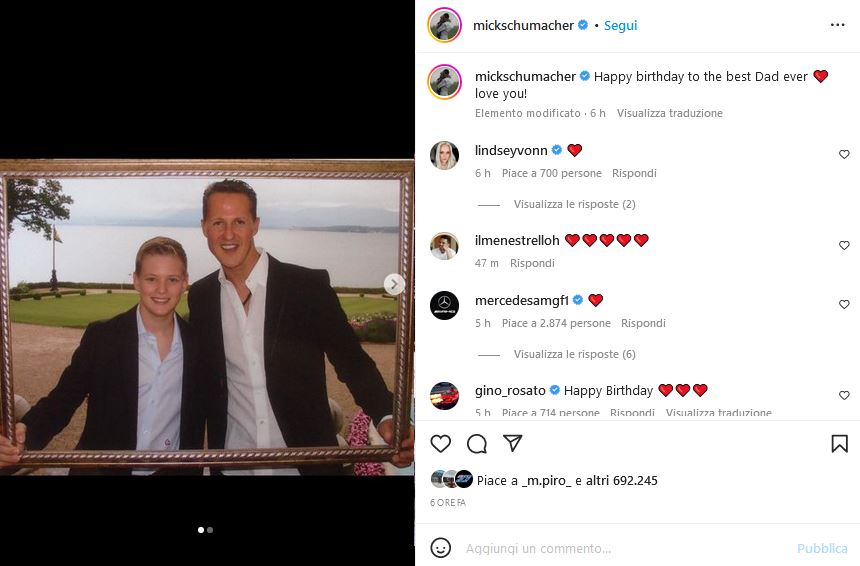Like the post with heart icon

tap(441, 444)
